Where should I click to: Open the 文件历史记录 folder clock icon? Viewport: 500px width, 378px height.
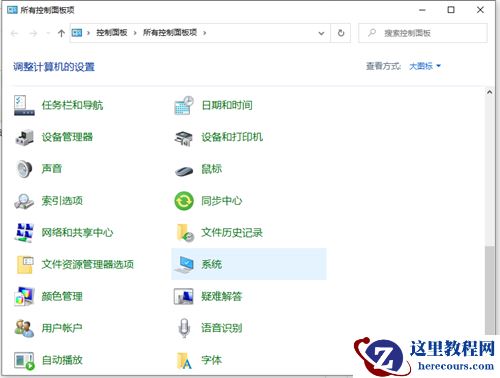point(185,232)
